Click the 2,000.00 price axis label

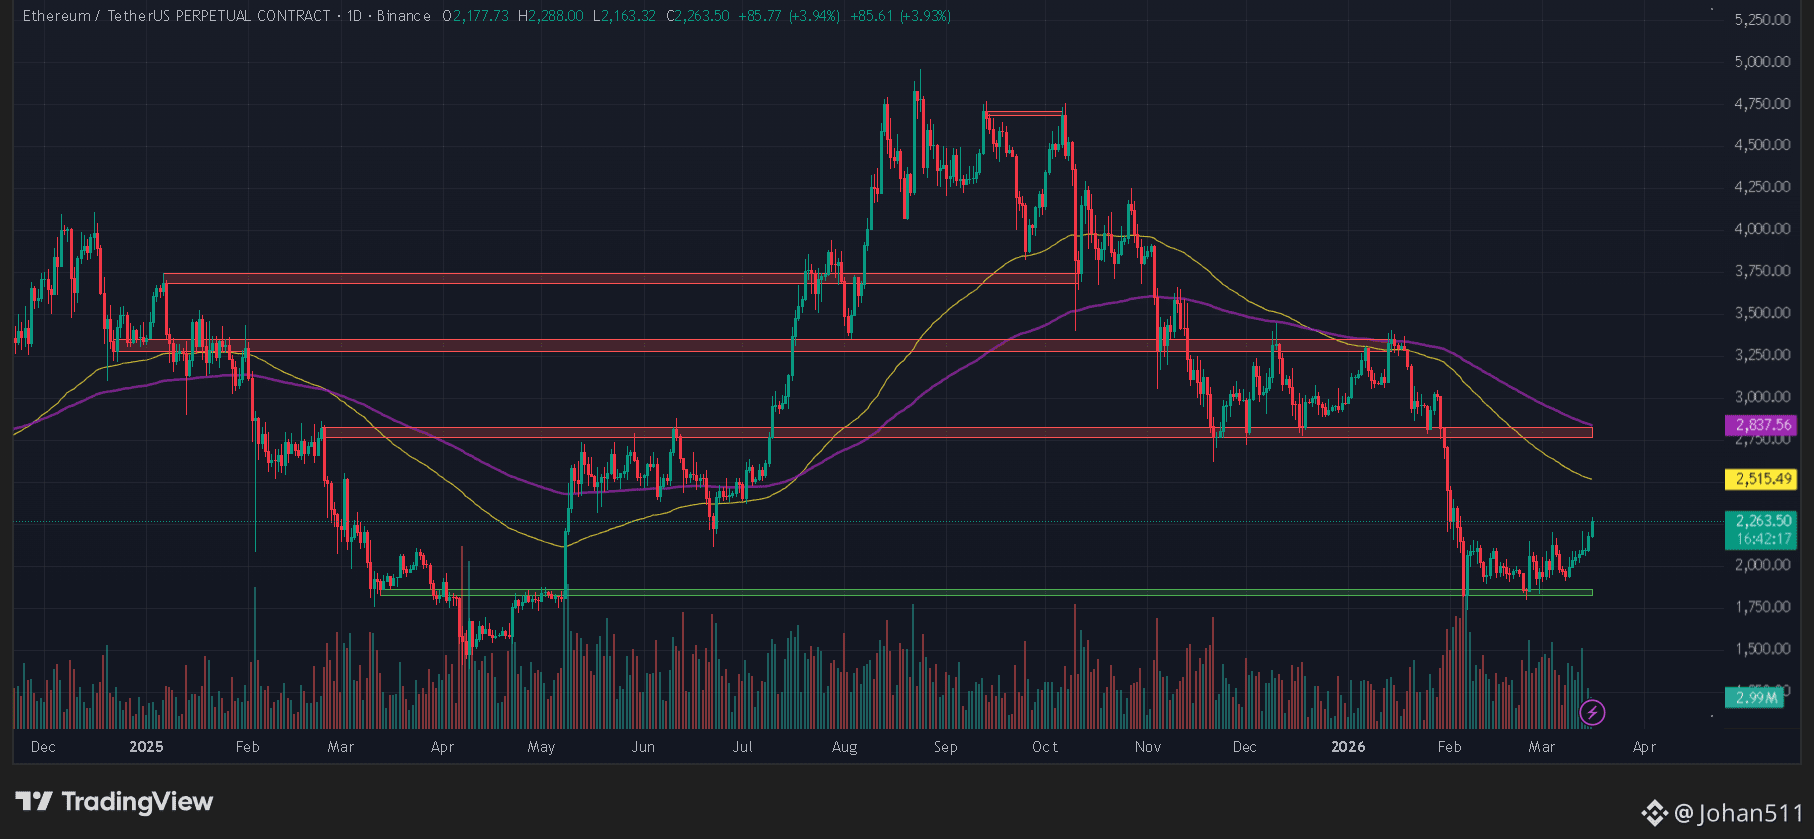point(1762,565)
